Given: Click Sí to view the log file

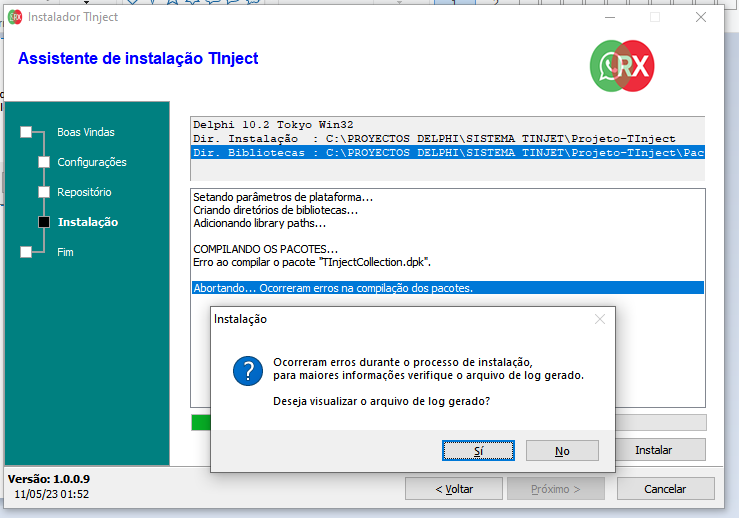Looking at the screenshot, I should (478, 451).
